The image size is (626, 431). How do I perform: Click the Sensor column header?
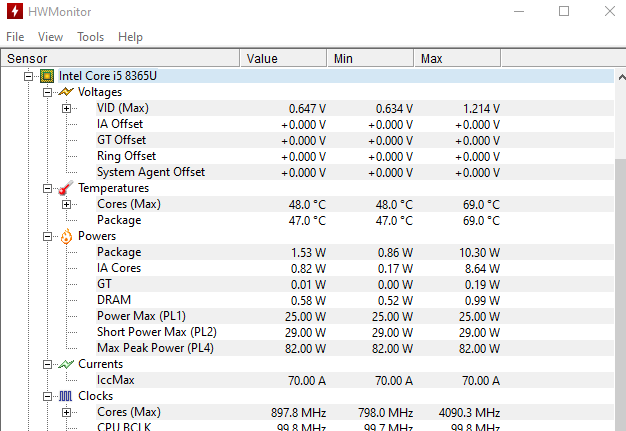click(120, 58)
